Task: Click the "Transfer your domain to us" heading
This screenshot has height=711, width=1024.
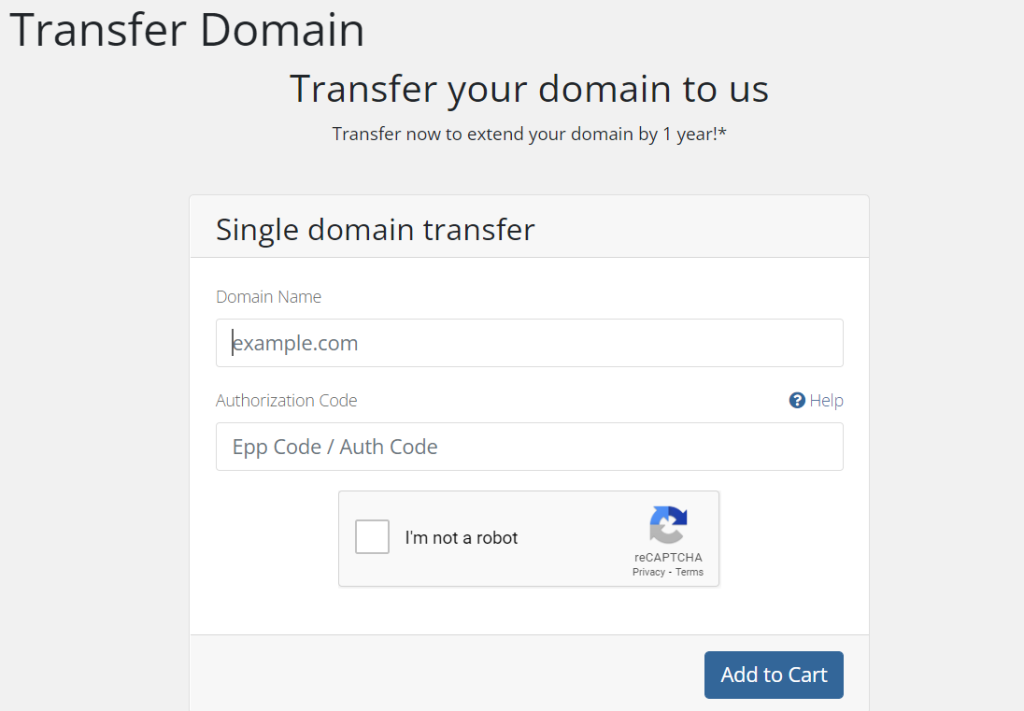Action: 529,89
